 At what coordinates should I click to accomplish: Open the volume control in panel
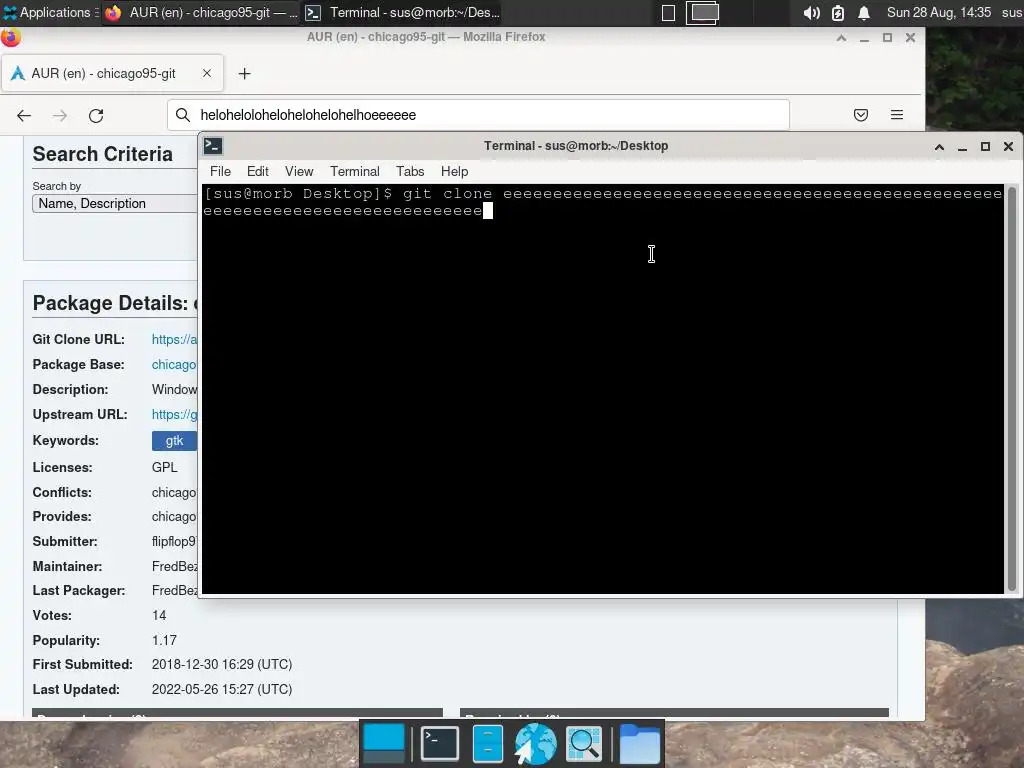[x=811, y=12]
